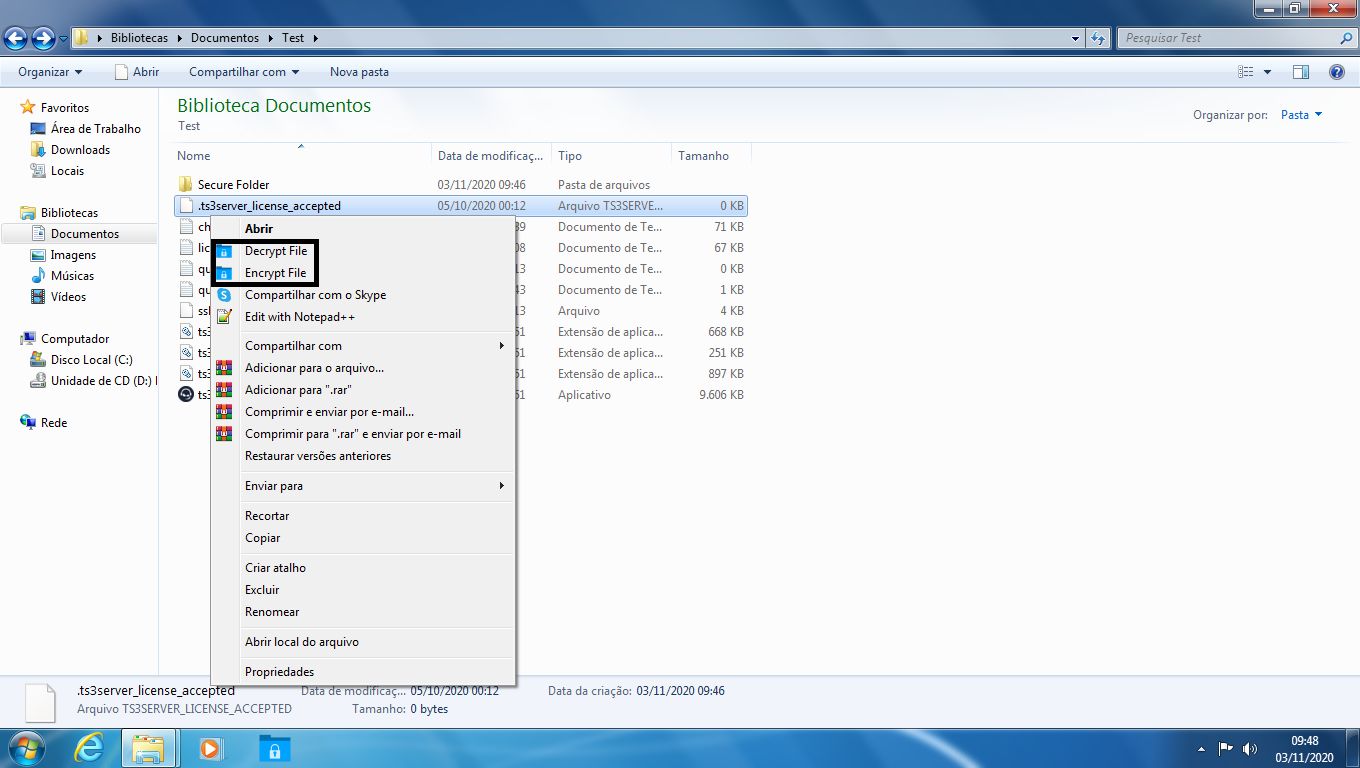Click WinRAR icon beside Adicionar para o arquivo
The height and width of the screenshot is (768, 1360).
tap(225, 368)
